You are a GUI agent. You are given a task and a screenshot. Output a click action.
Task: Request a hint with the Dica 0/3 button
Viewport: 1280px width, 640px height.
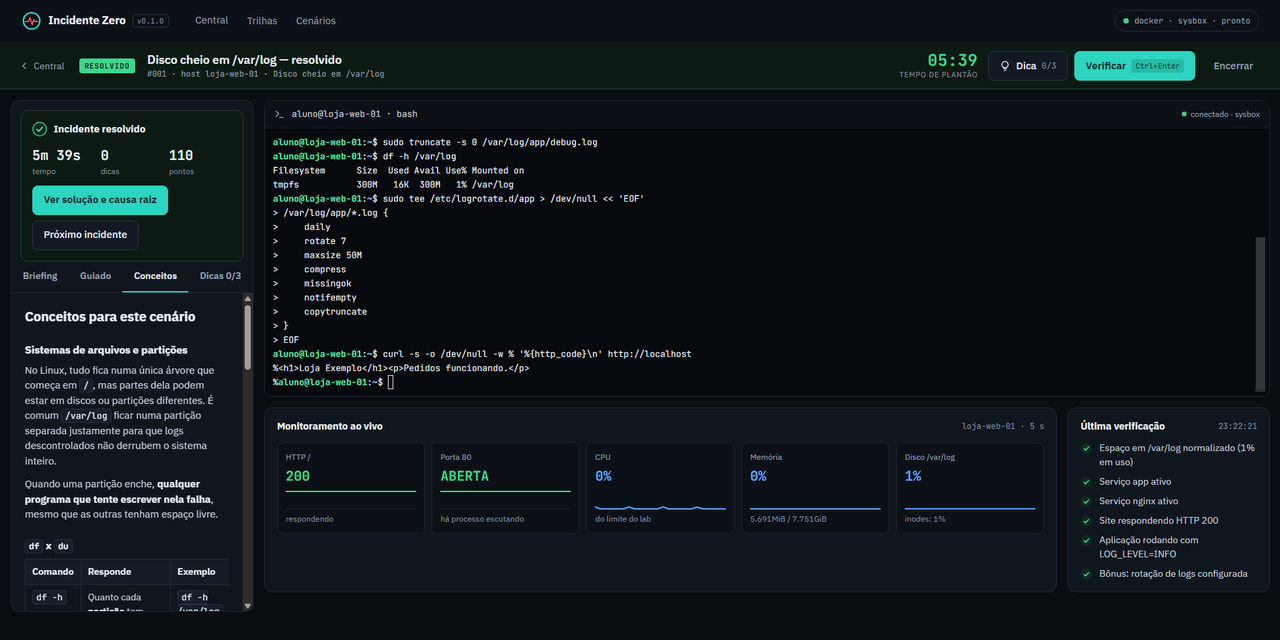pos(1028,66)
